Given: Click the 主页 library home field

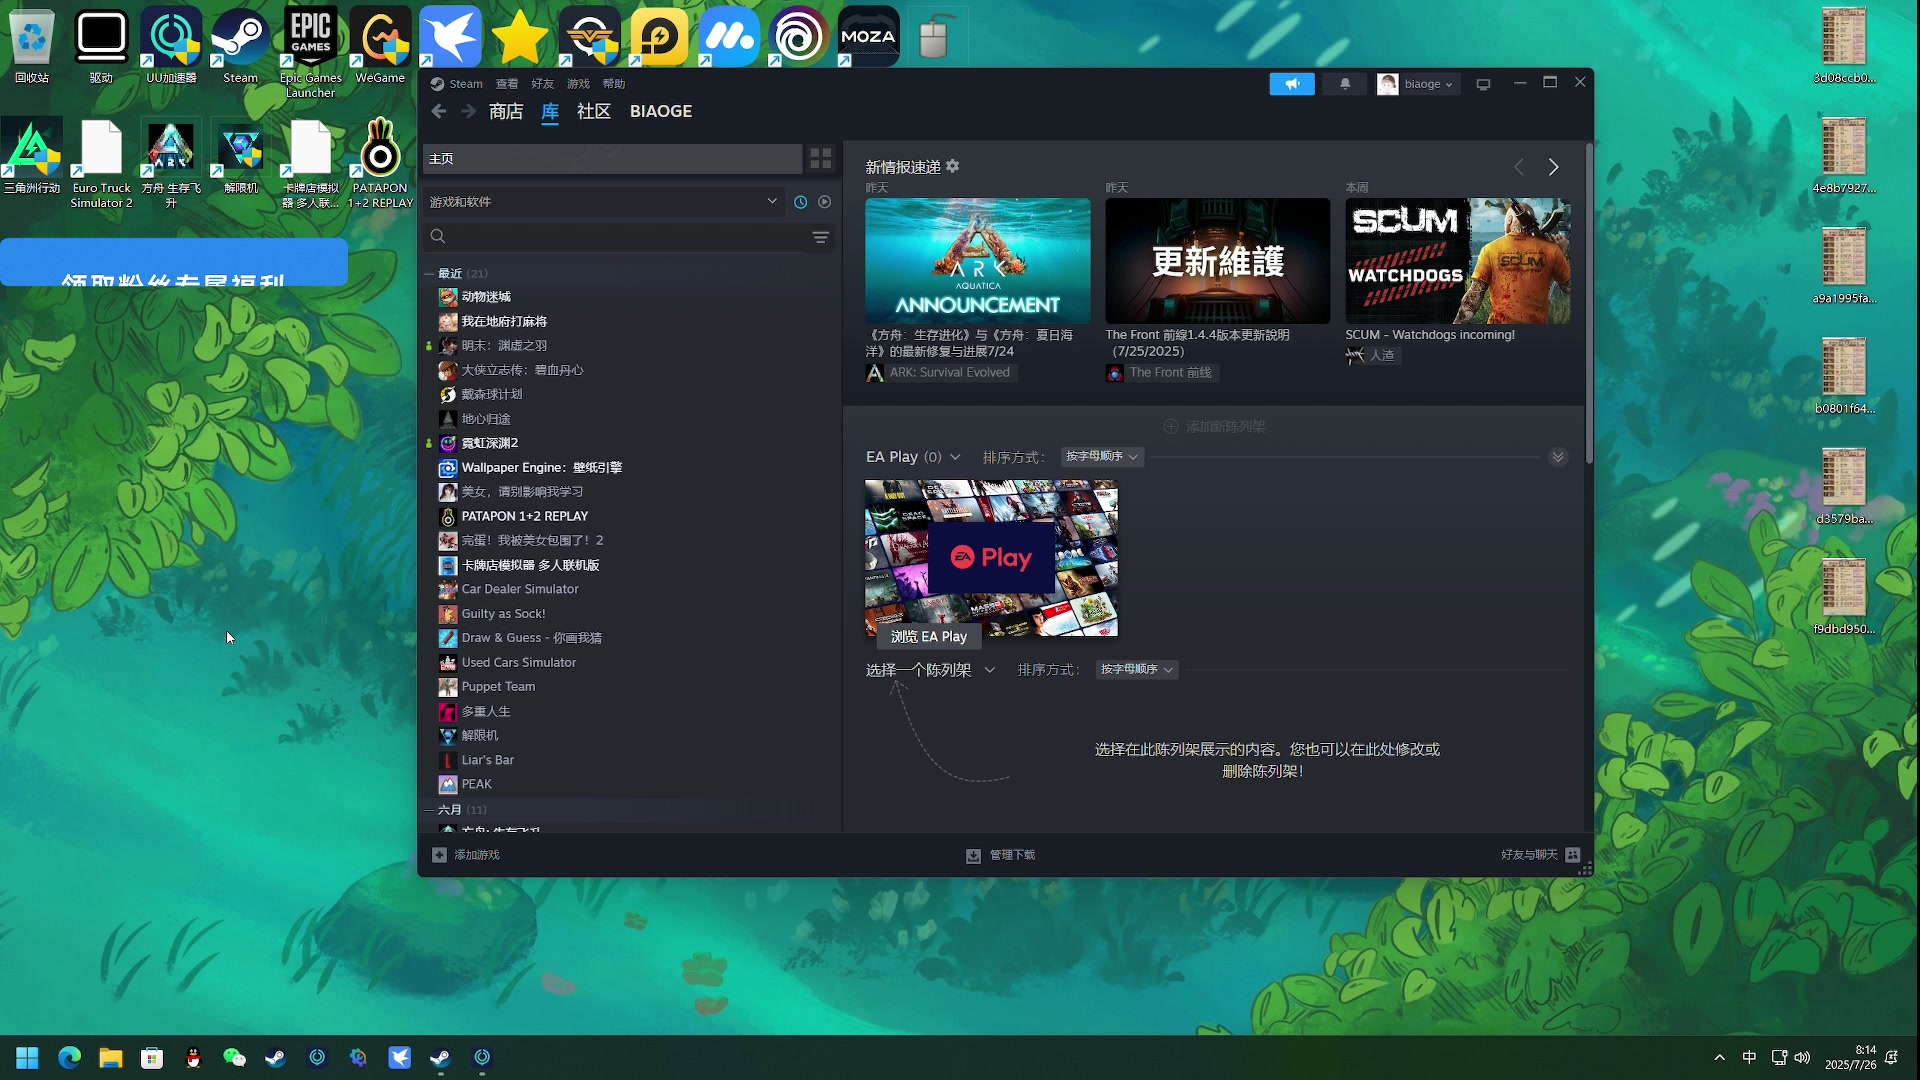Looking at the screenshot, I should click(x=613, y=159).
